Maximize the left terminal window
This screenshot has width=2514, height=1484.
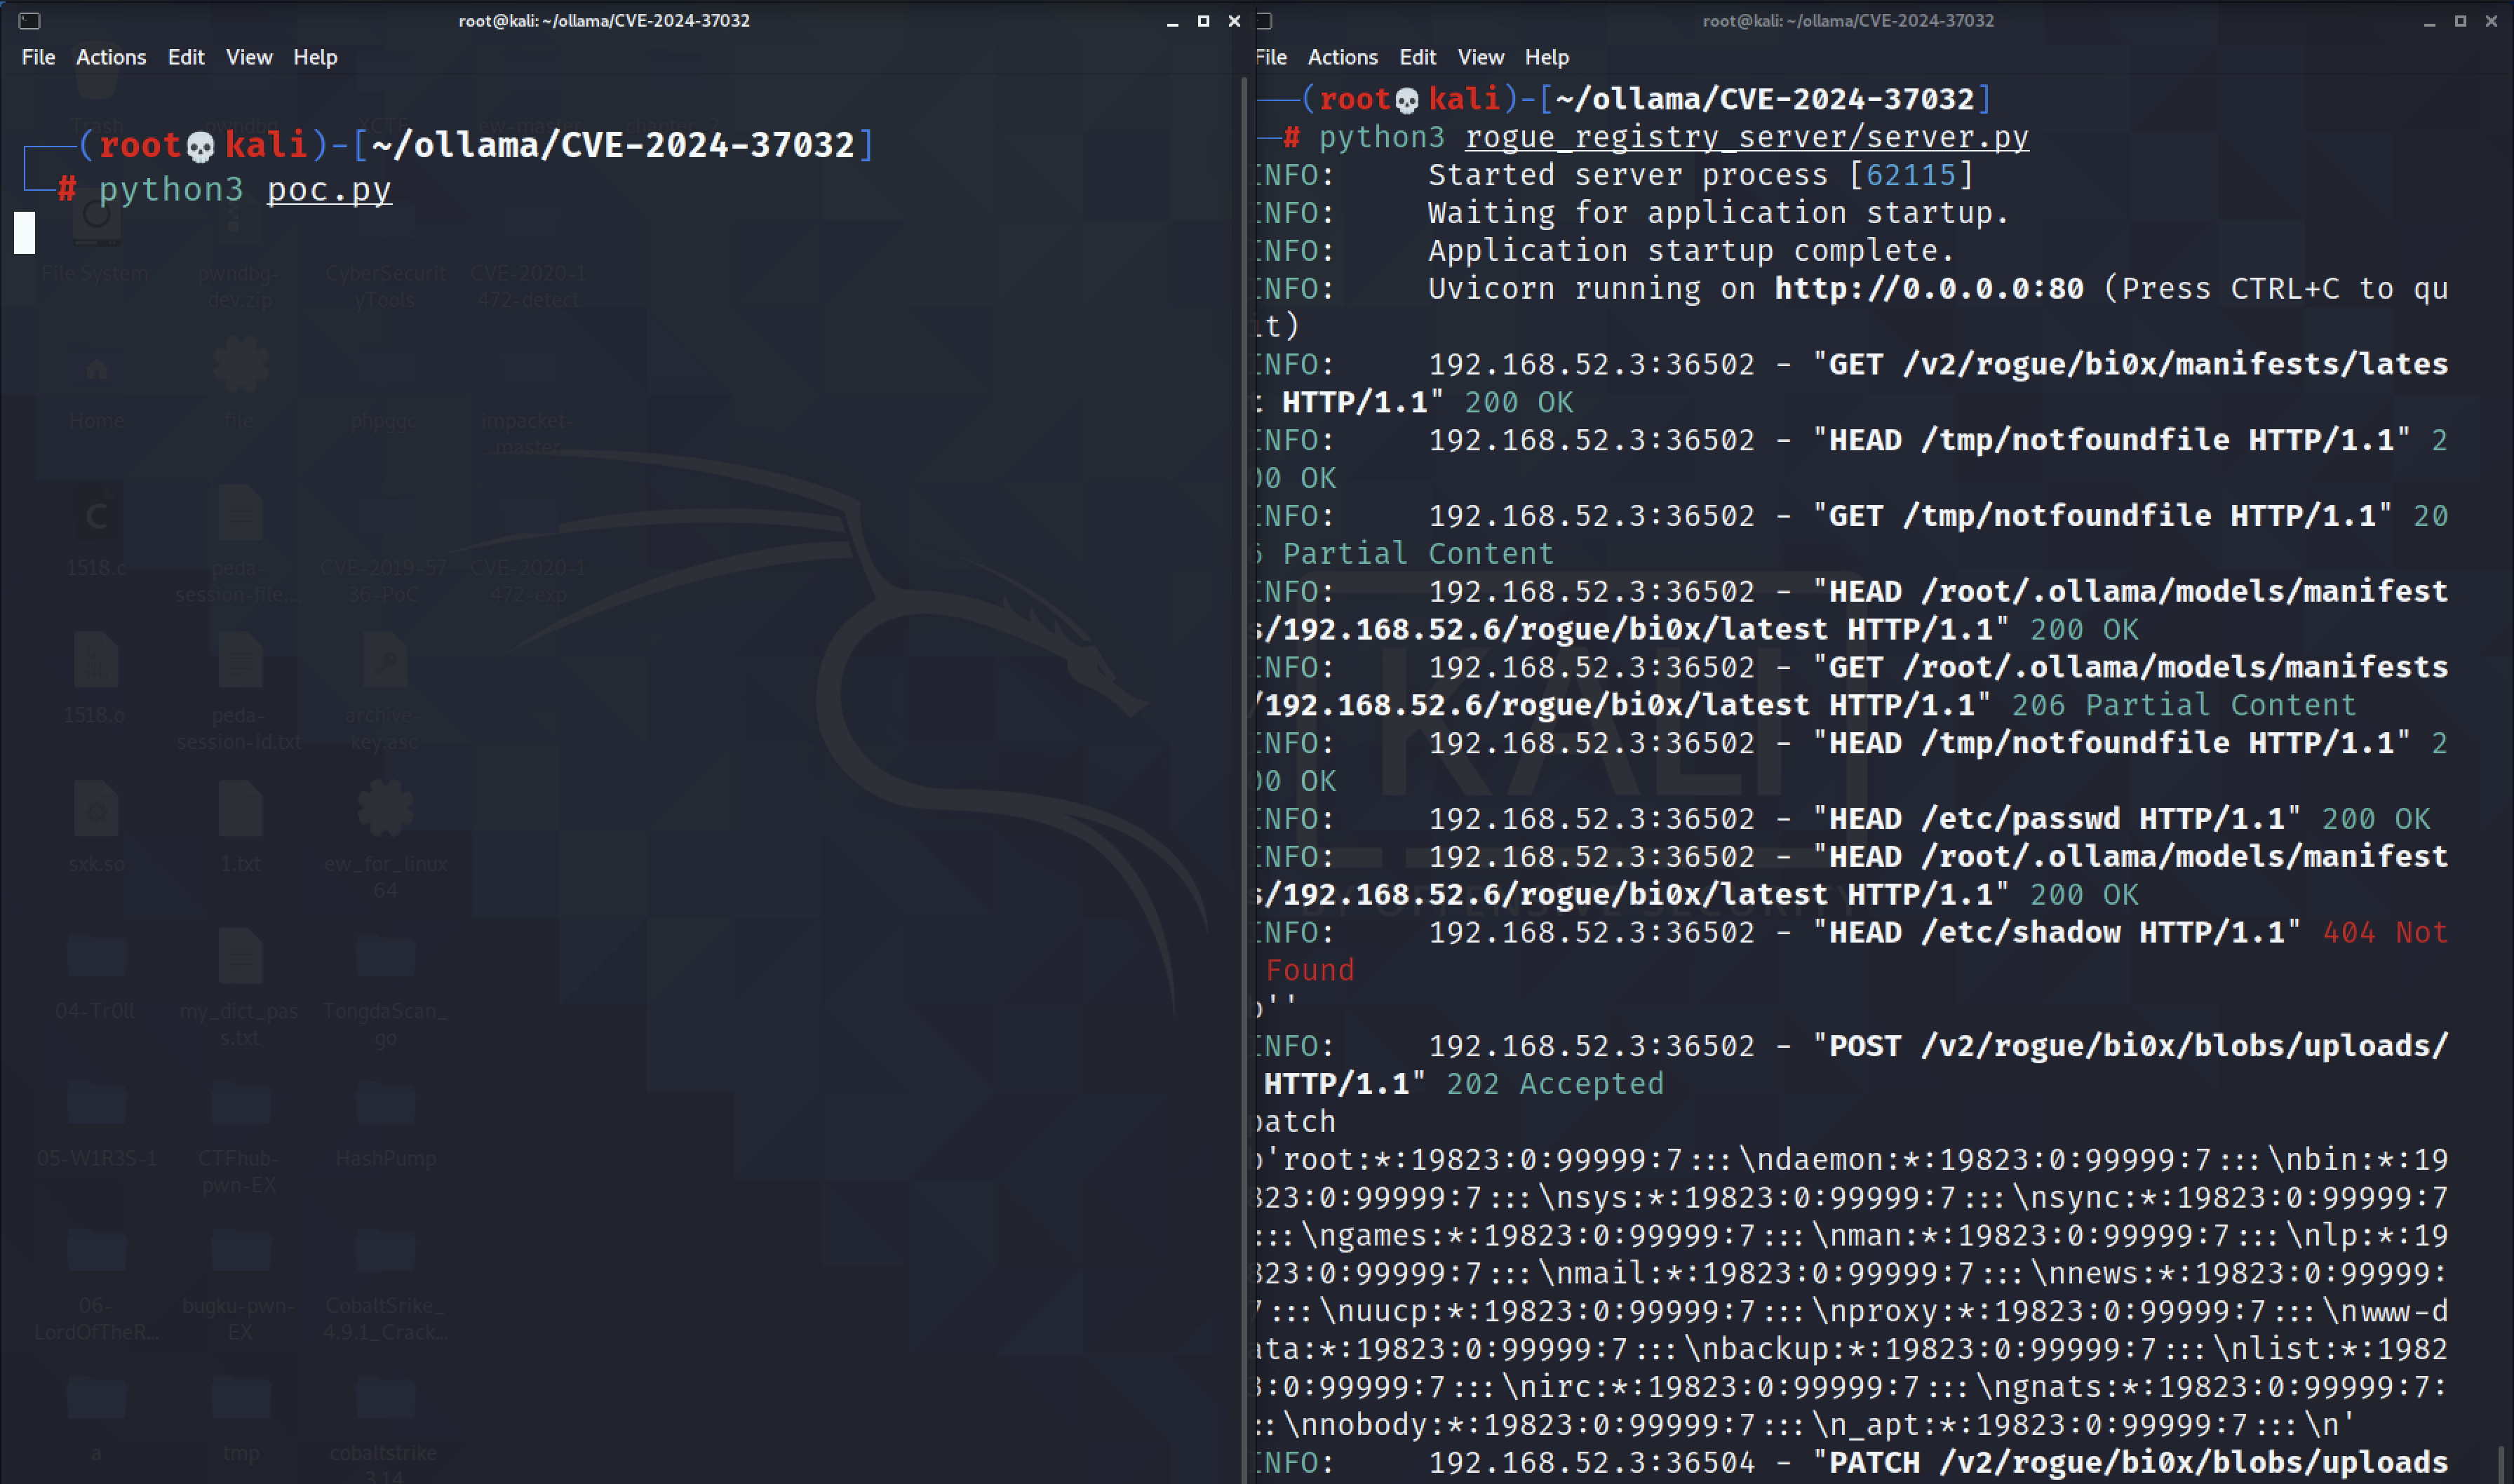[x=1203, y=21]
